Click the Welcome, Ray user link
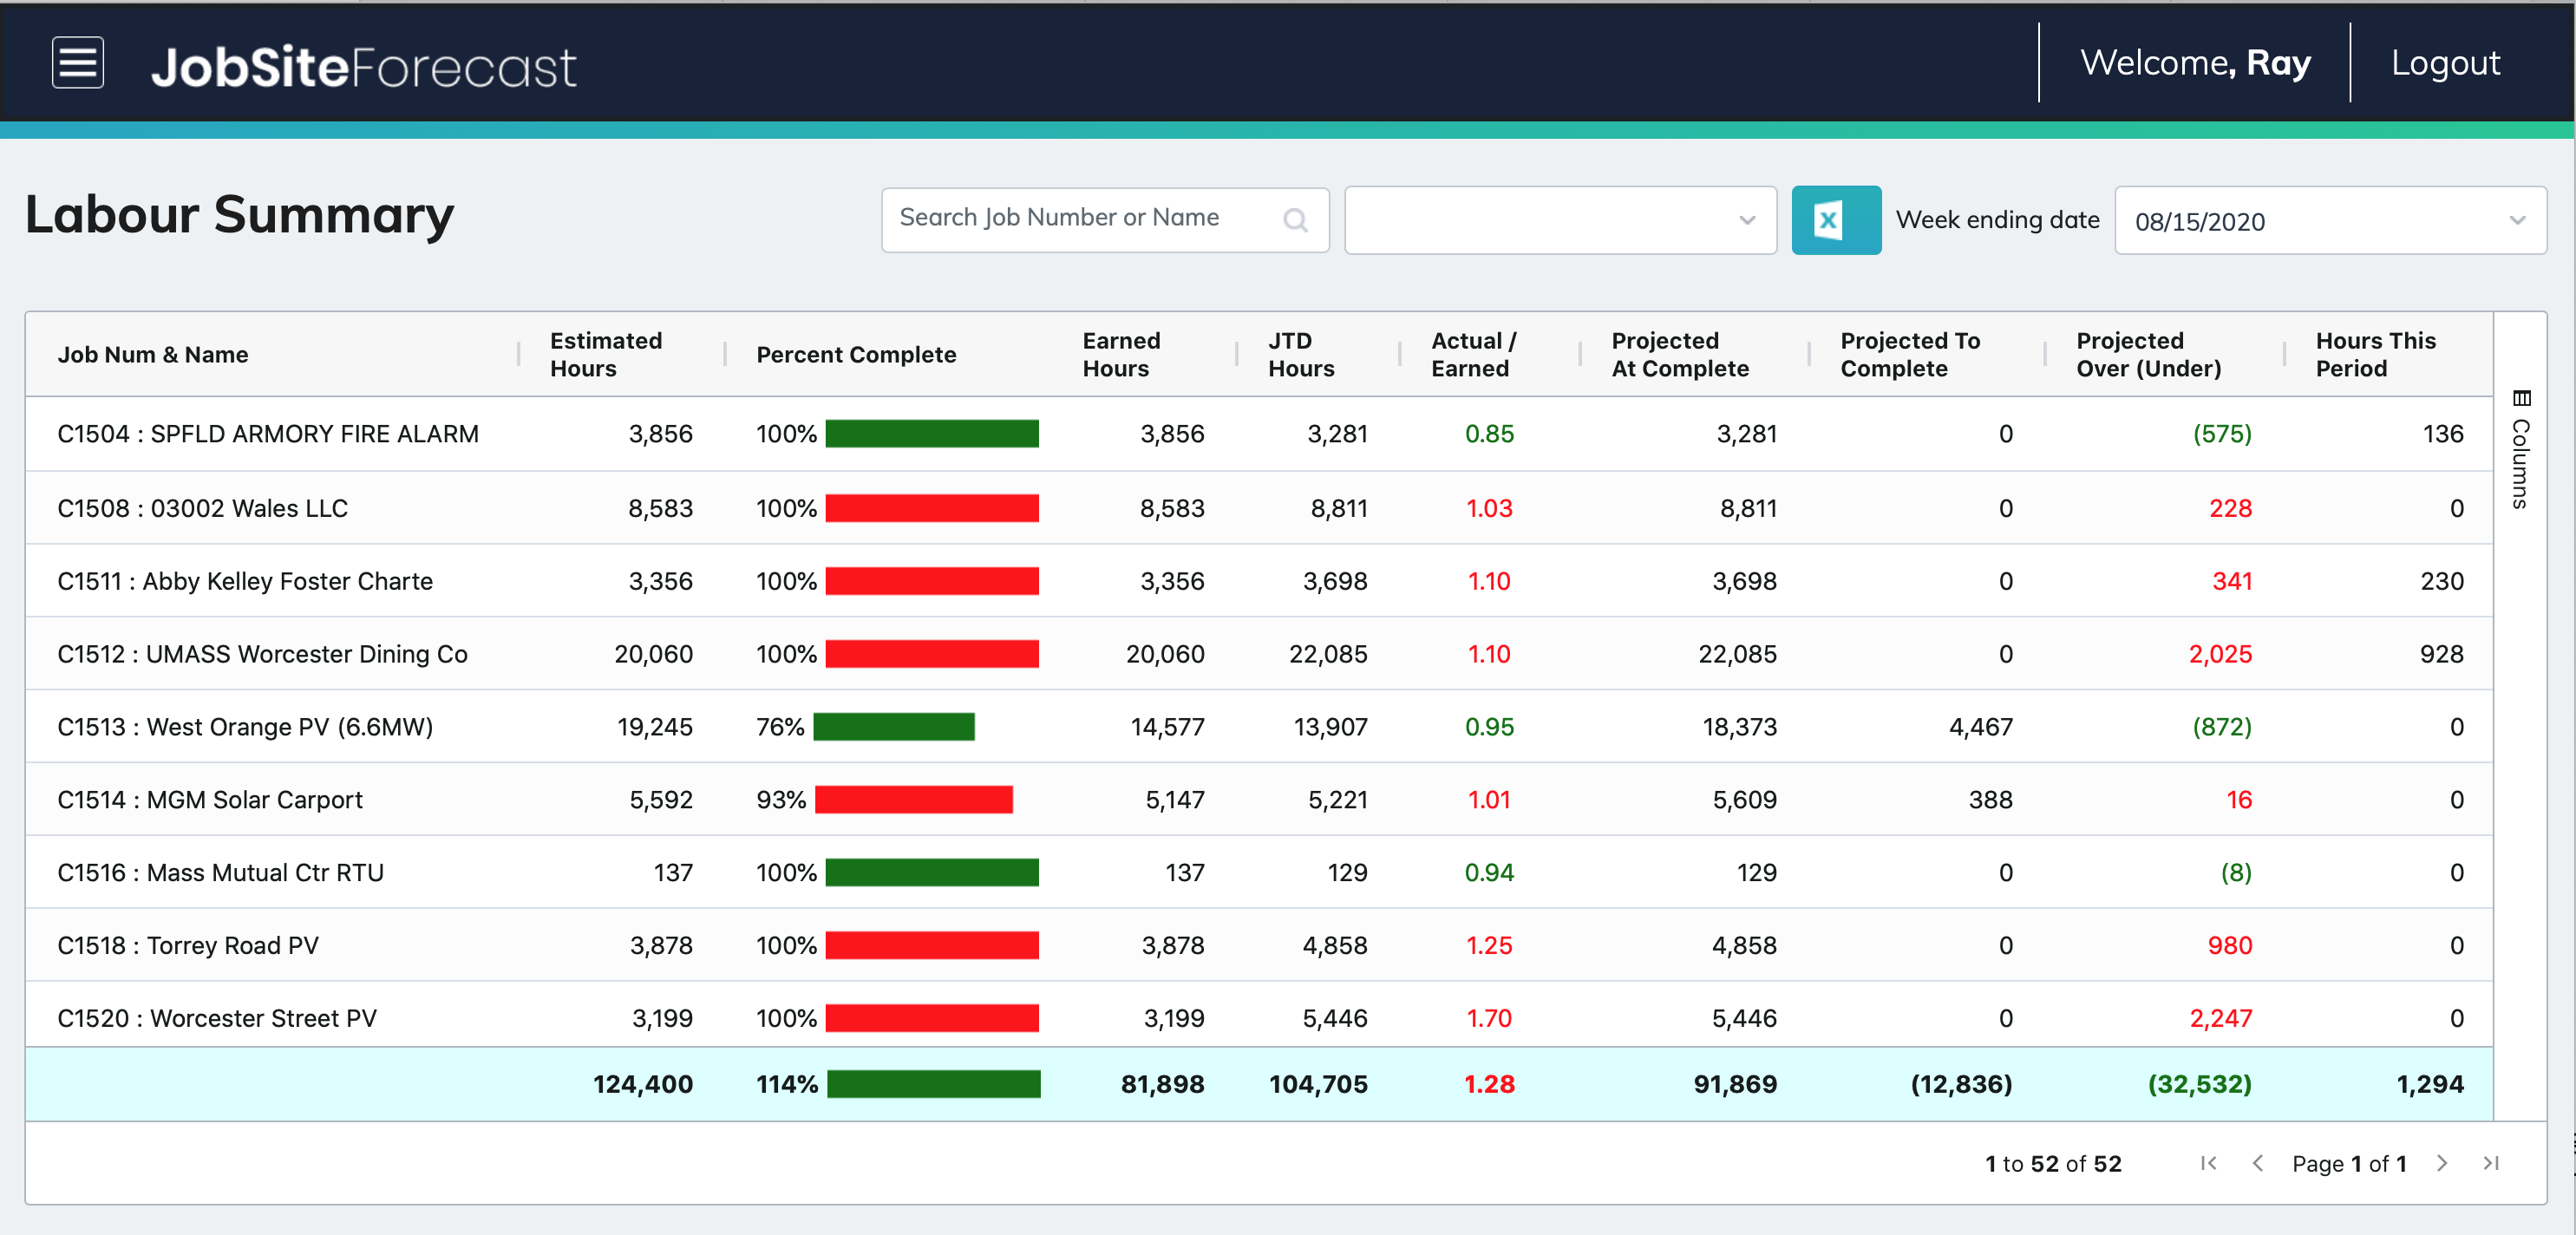 2195,63
